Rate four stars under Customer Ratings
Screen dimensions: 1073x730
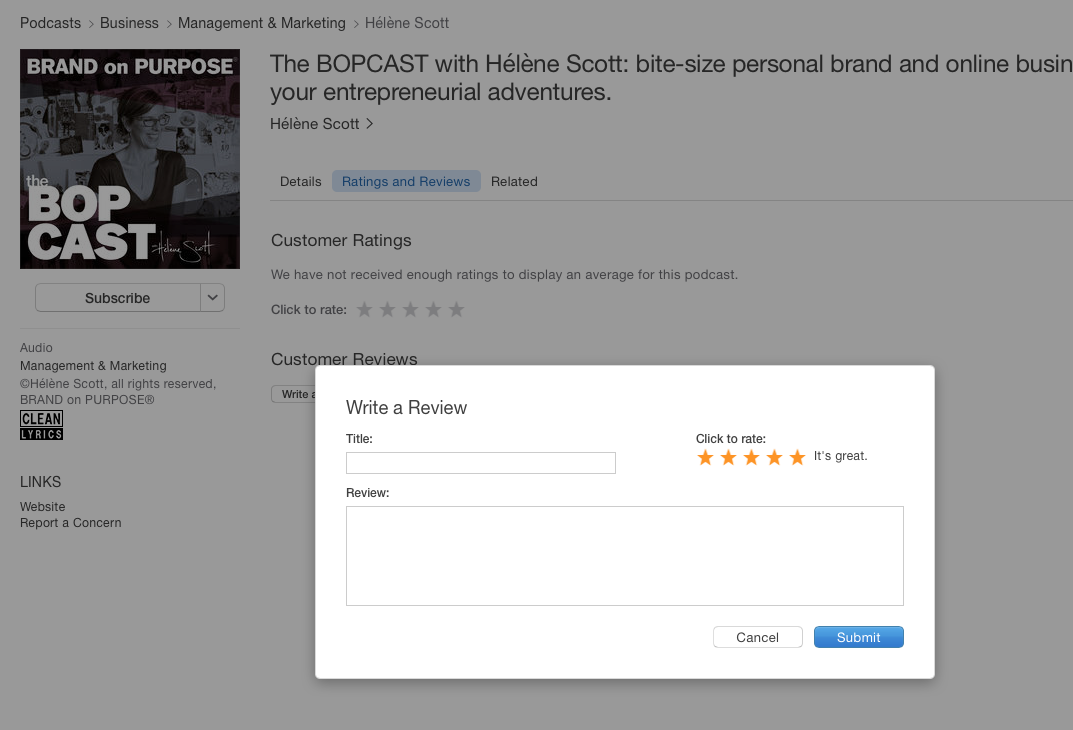point(433,309)
